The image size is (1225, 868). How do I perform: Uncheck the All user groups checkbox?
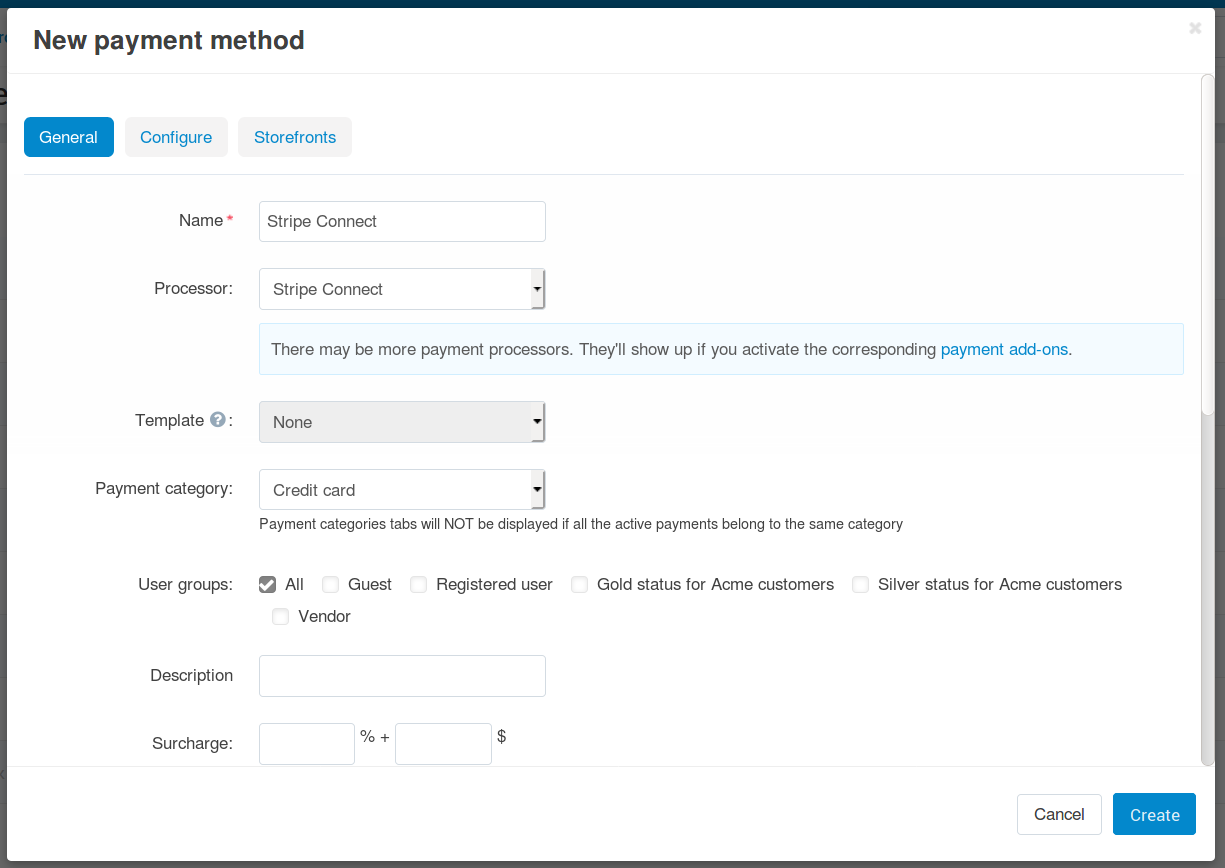[267, 585]
